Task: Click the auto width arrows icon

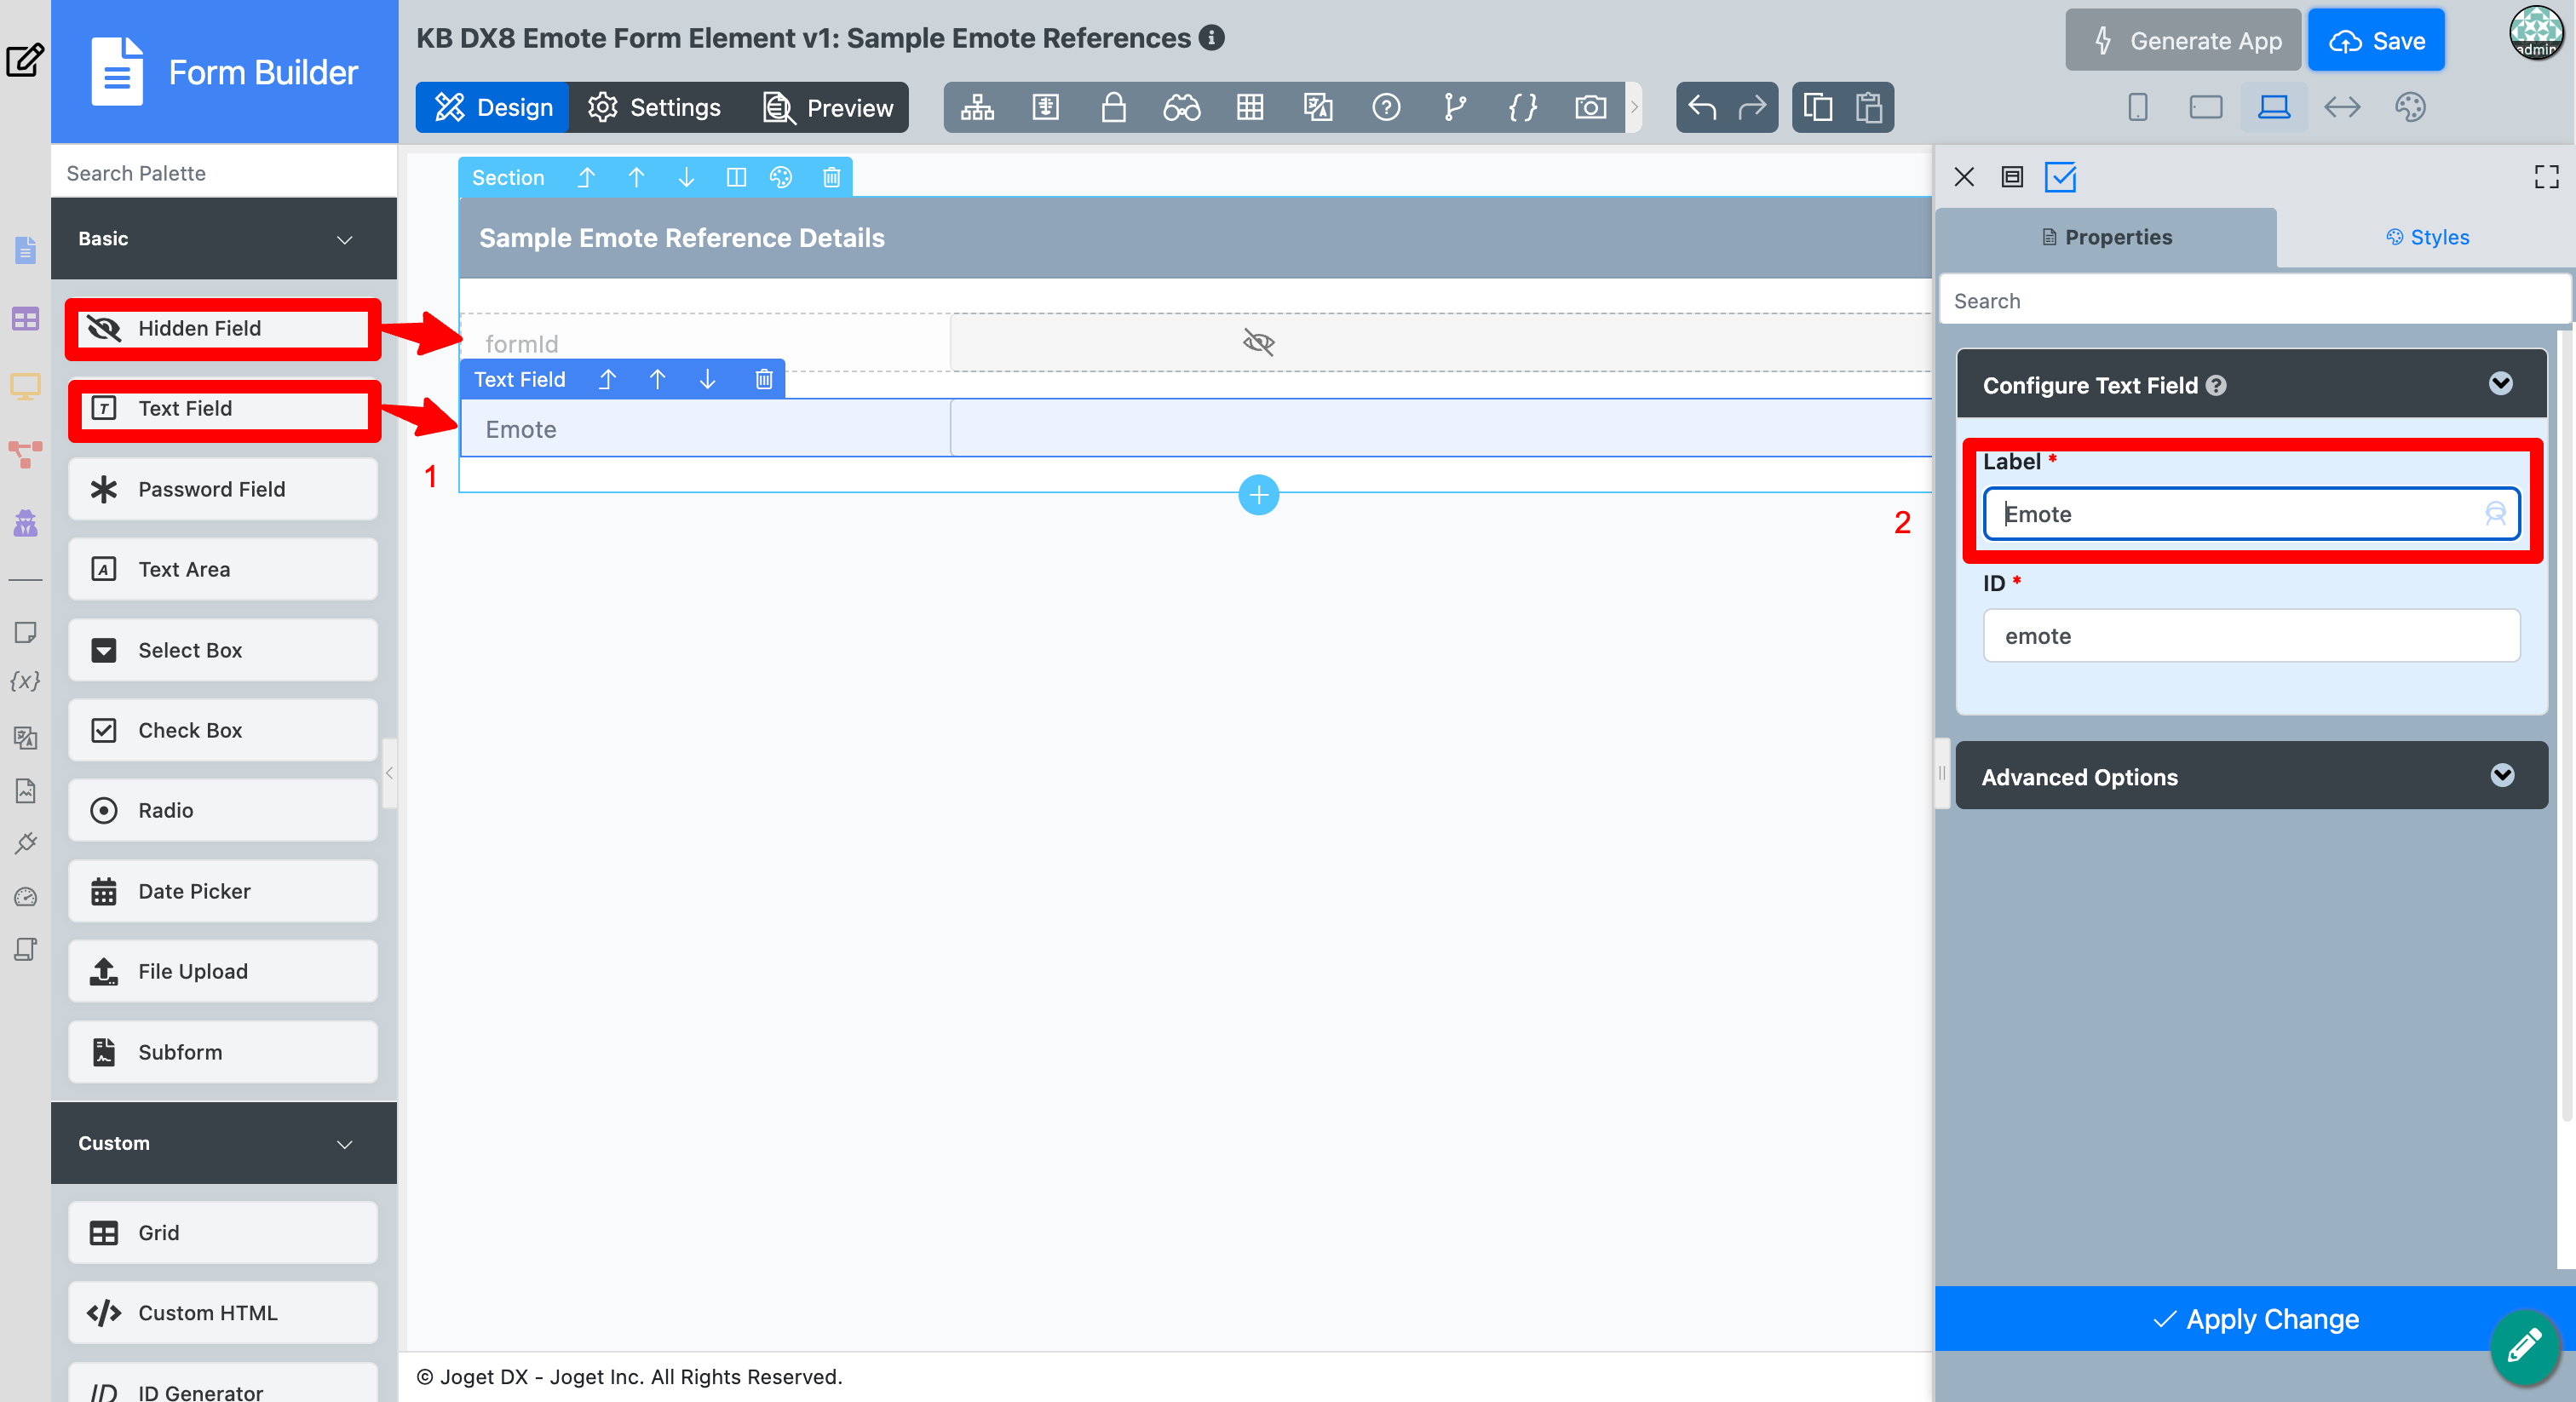Action: pos(2342,107)
